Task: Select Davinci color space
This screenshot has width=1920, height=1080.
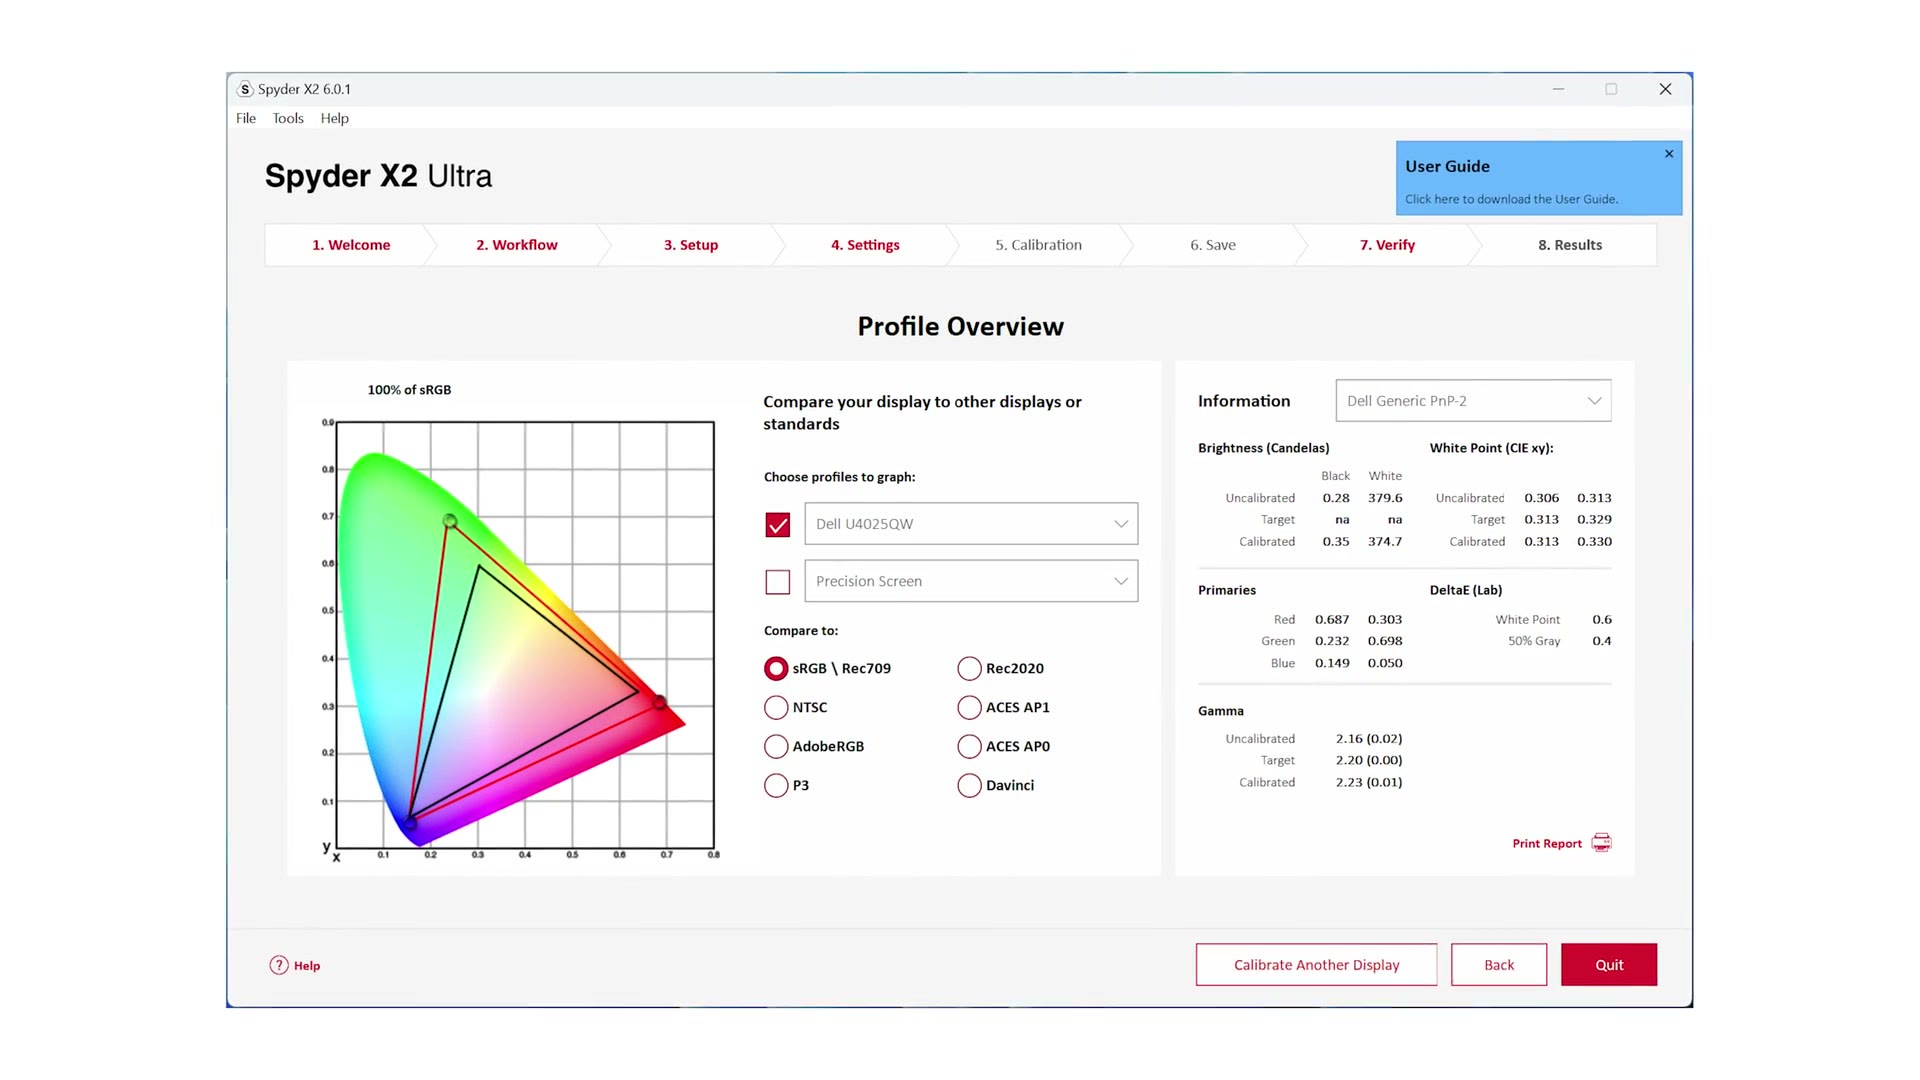Action: click(969, 785)
